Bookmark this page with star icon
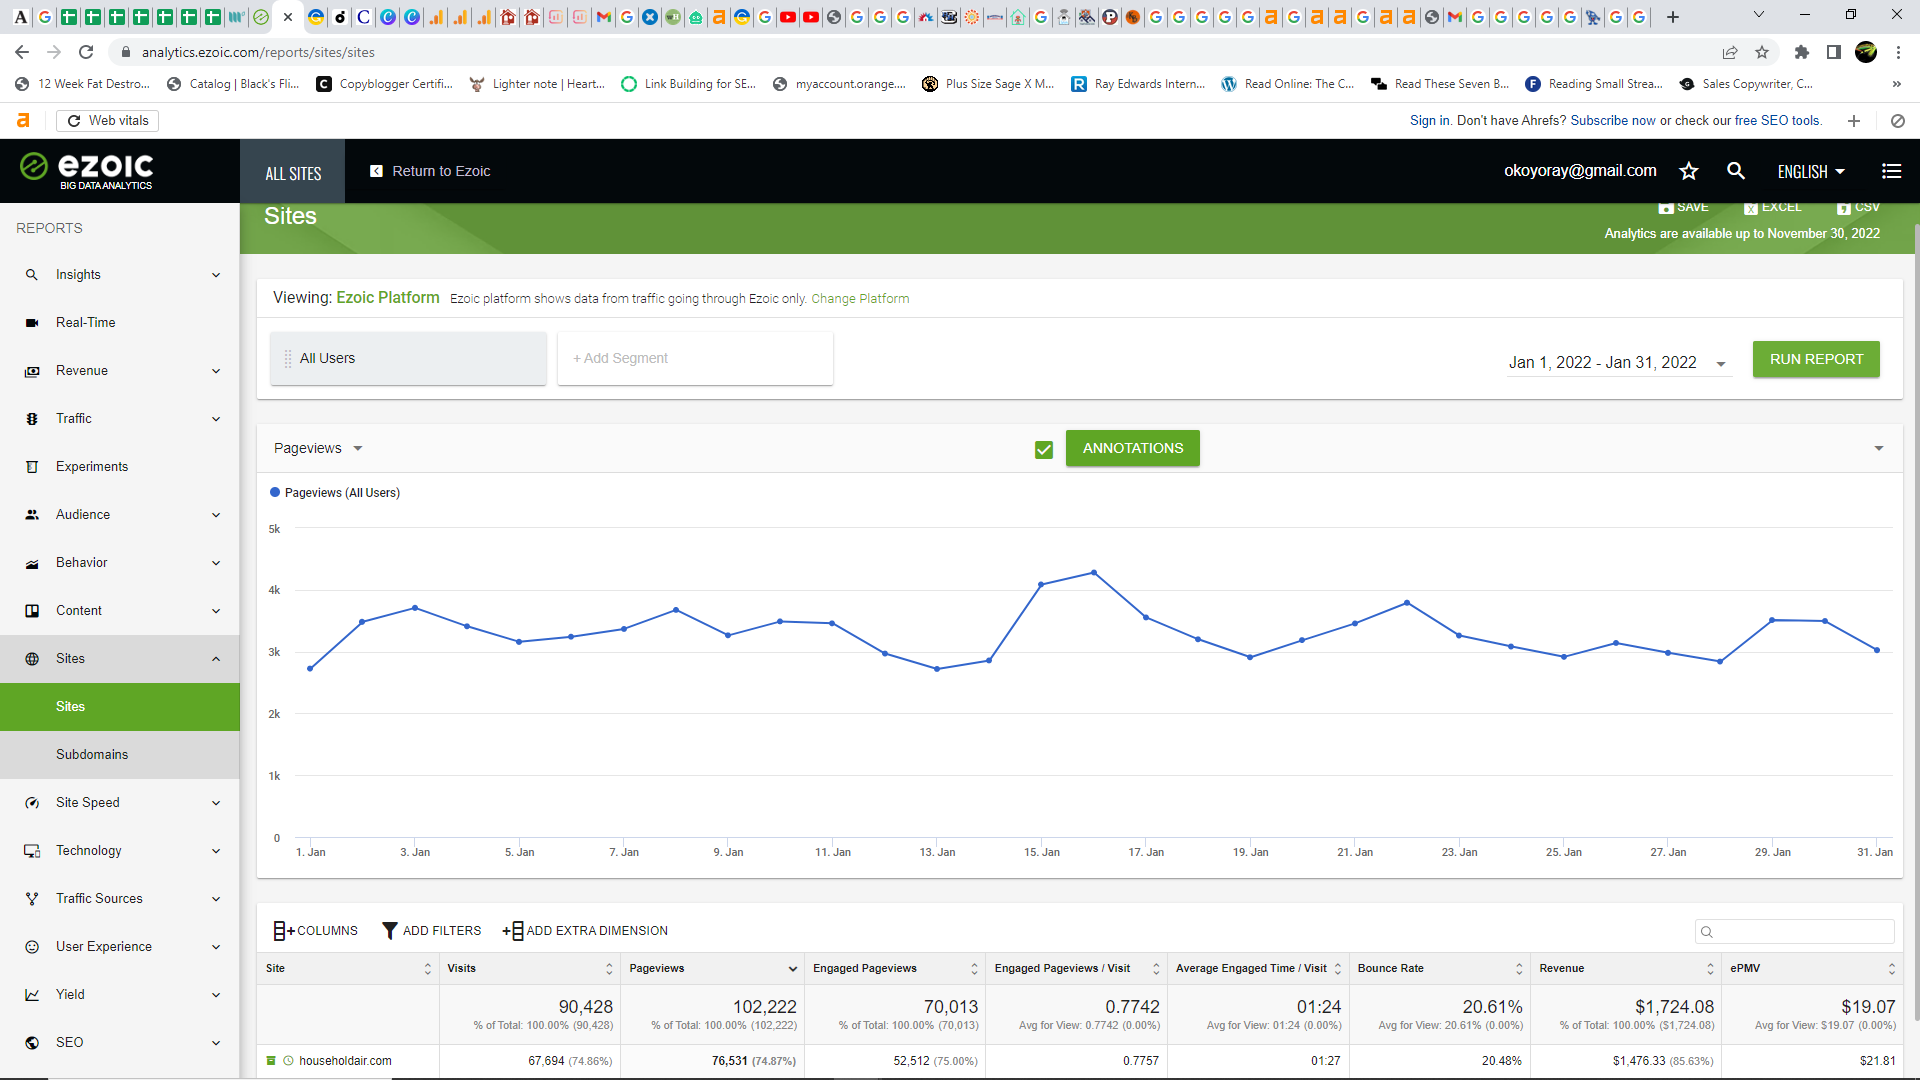 1762,52
